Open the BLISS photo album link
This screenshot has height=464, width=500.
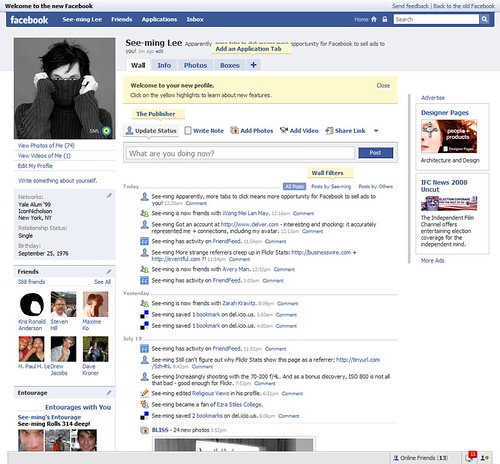(x=160, y=430)
